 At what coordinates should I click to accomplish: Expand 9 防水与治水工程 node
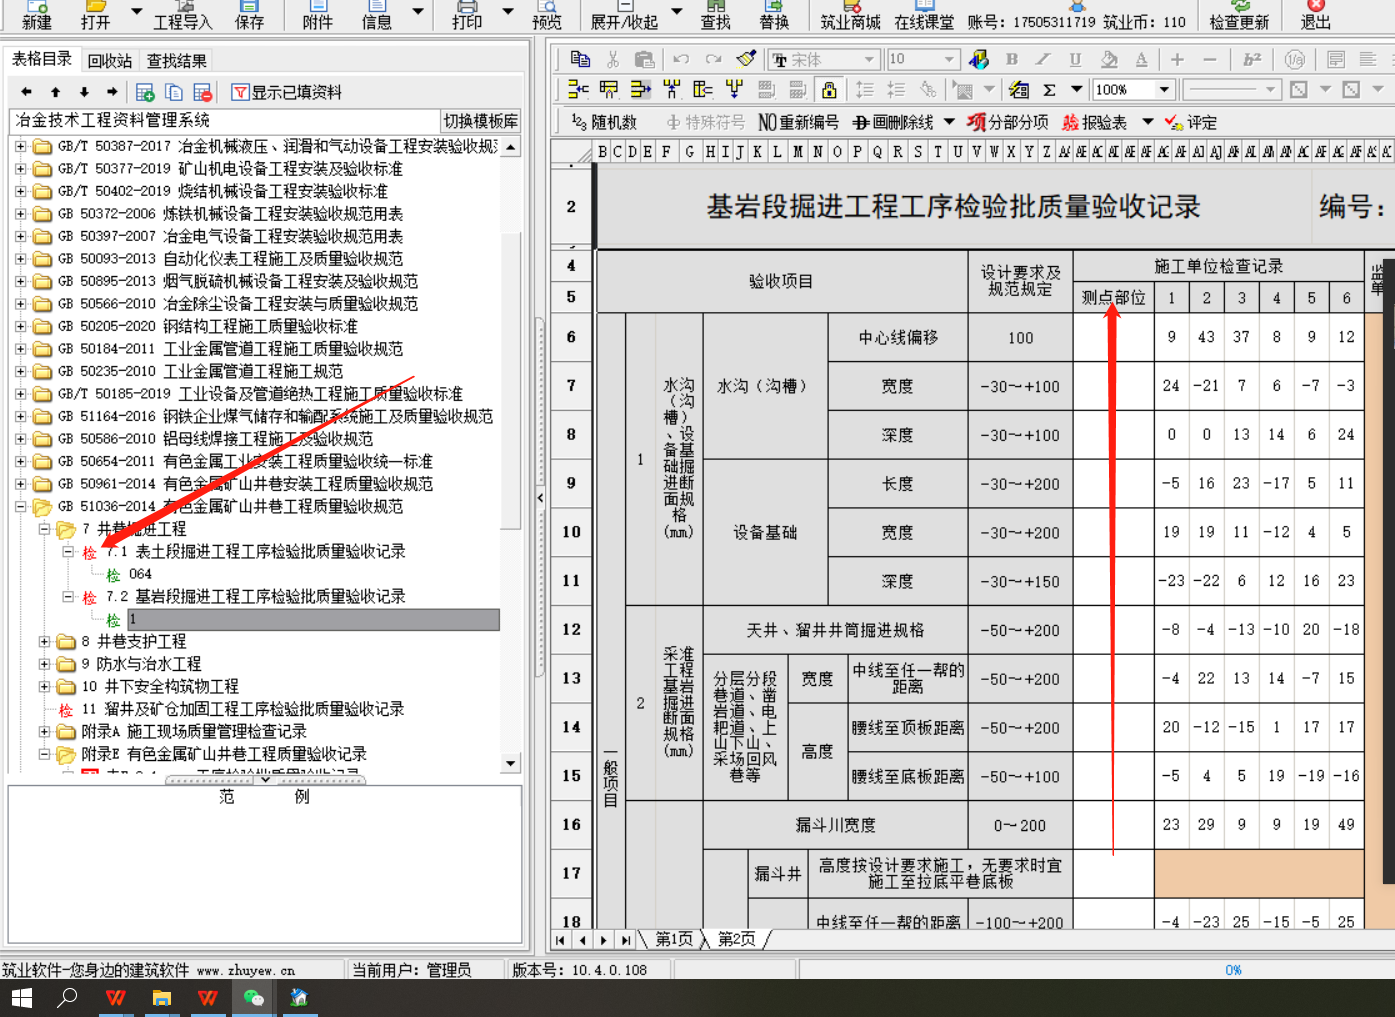[44, 664]
